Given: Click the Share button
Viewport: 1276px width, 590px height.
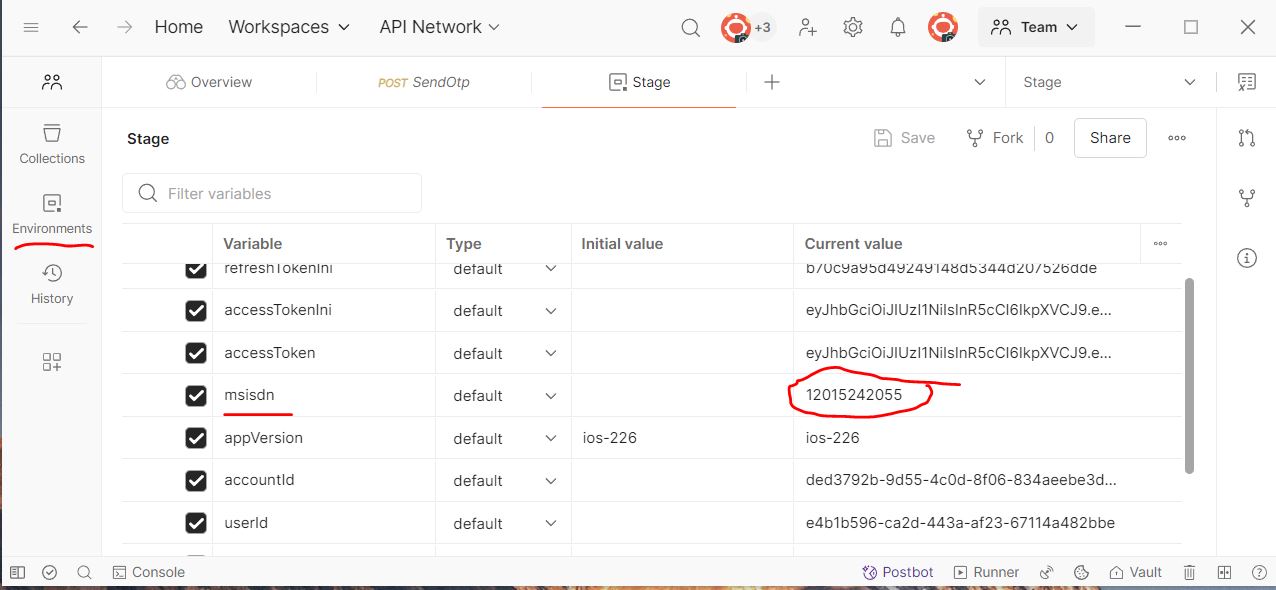Looking at the screenshot, I should coord(1110,138).
